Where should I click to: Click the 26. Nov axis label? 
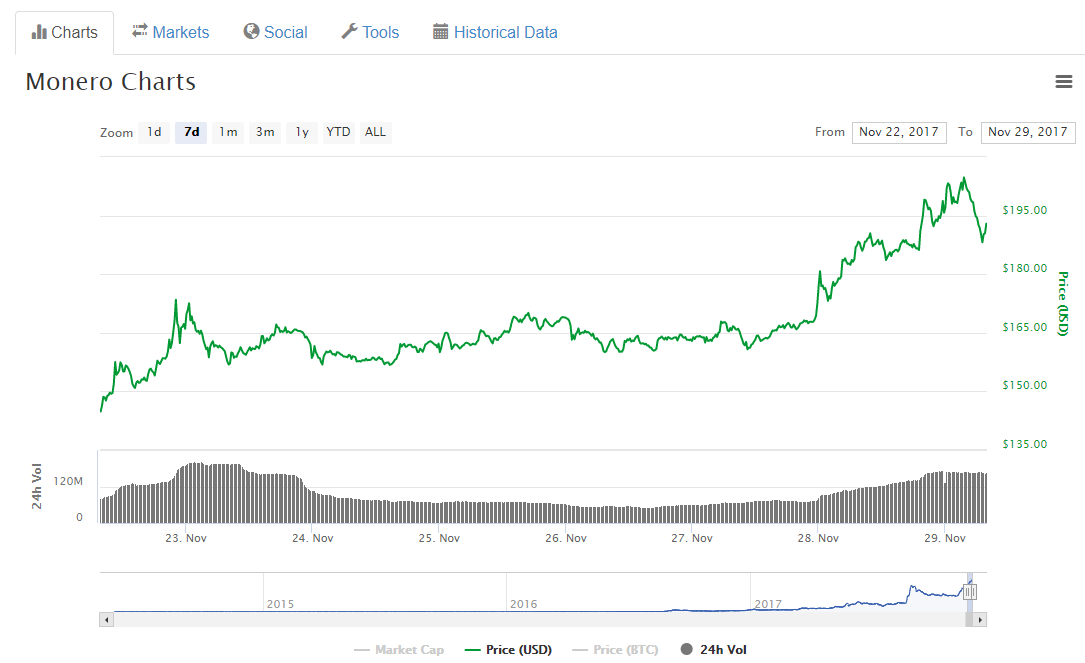[x=565, y=538]
